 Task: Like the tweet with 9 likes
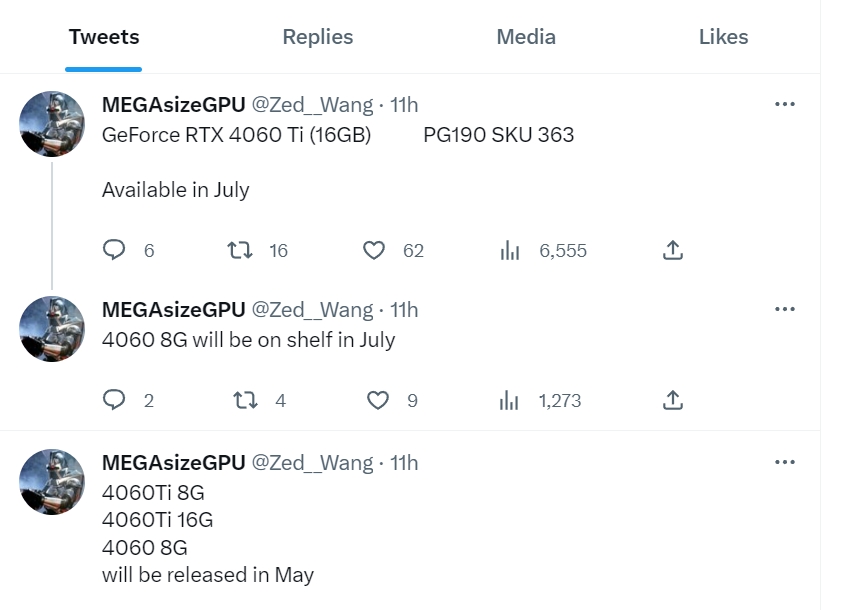point(377,400)
